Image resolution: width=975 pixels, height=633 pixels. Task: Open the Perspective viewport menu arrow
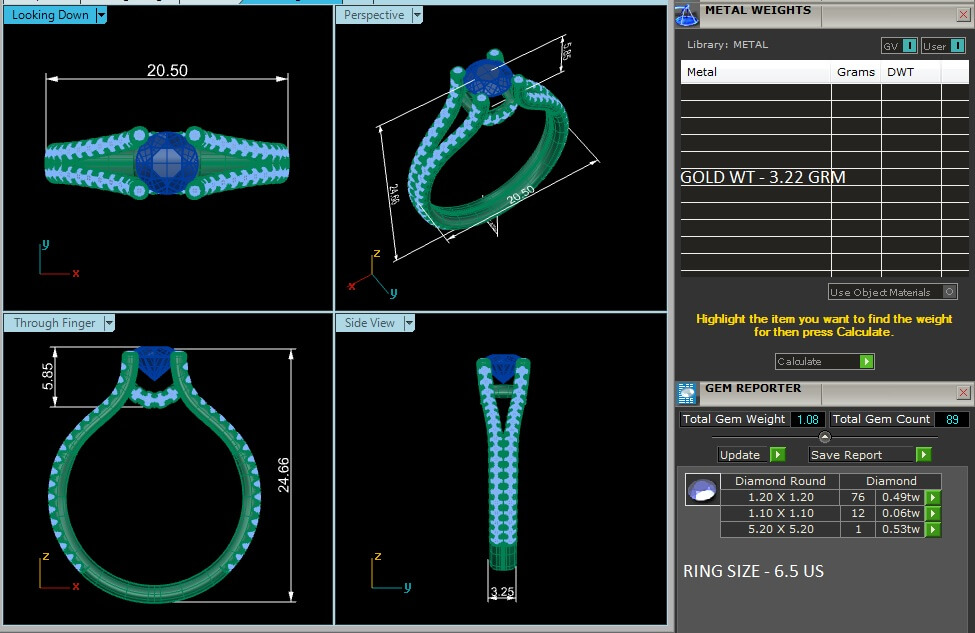(417, 15)
